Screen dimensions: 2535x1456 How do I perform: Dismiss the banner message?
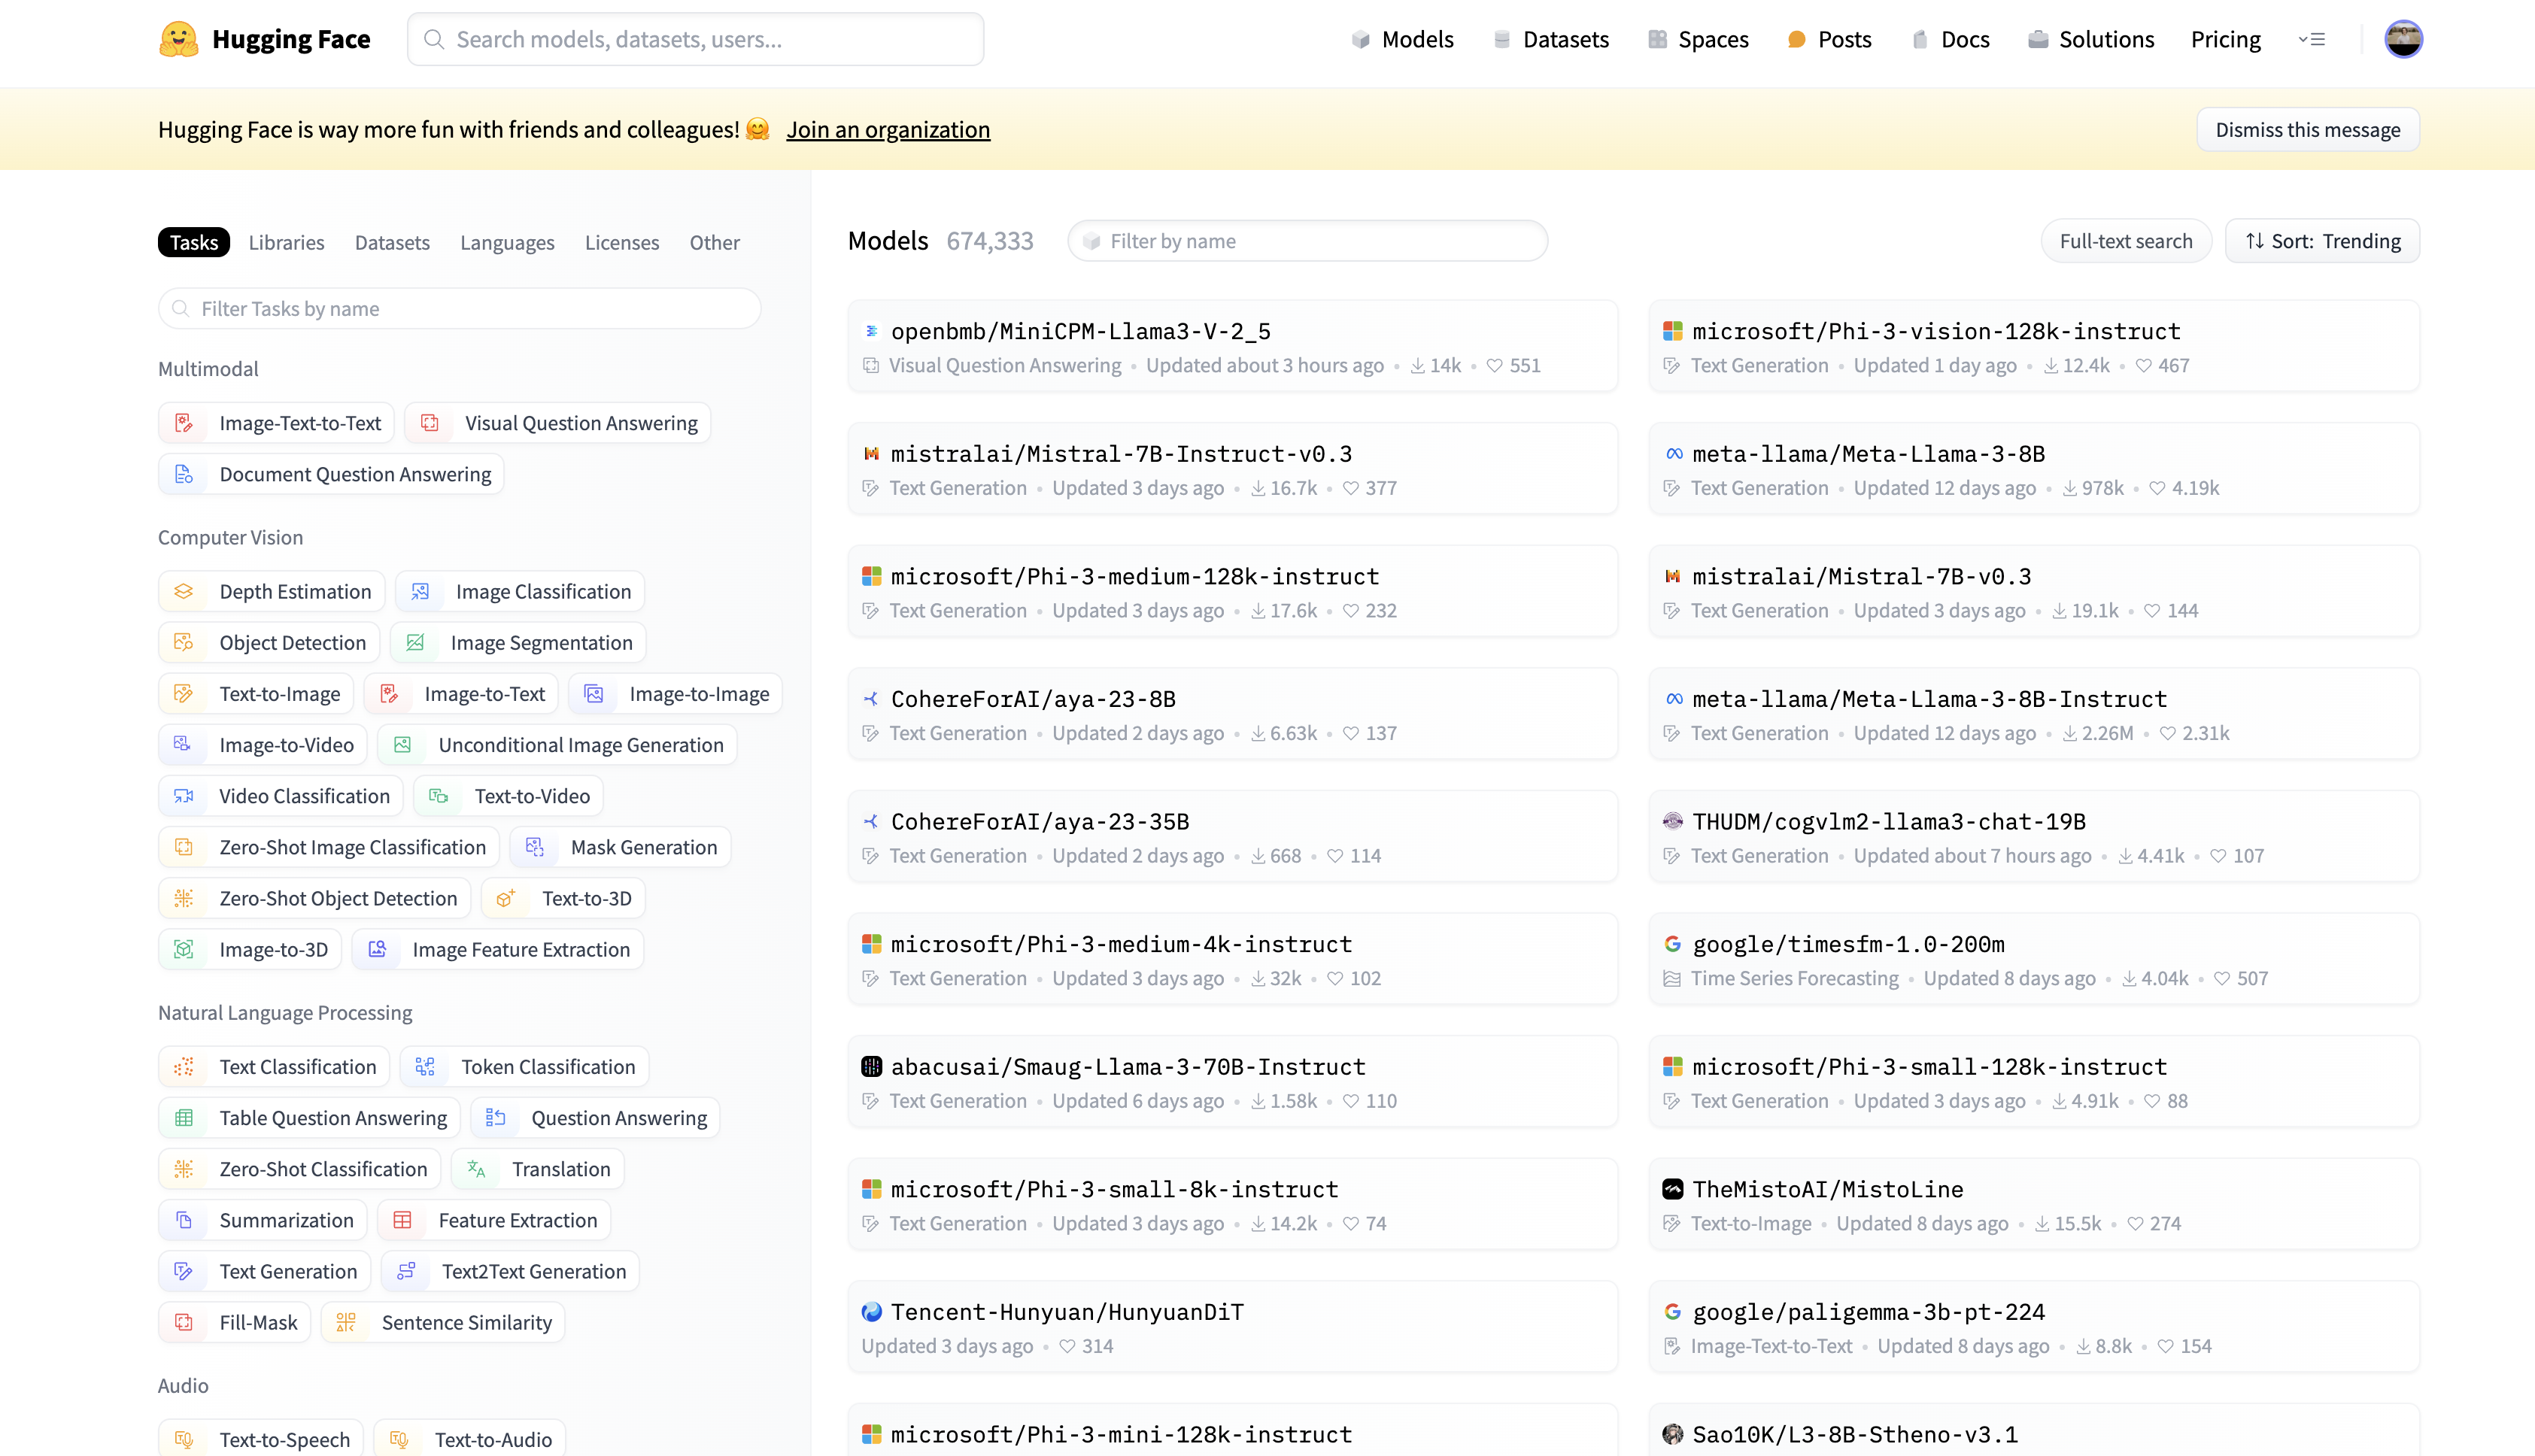coord(2307,130)
